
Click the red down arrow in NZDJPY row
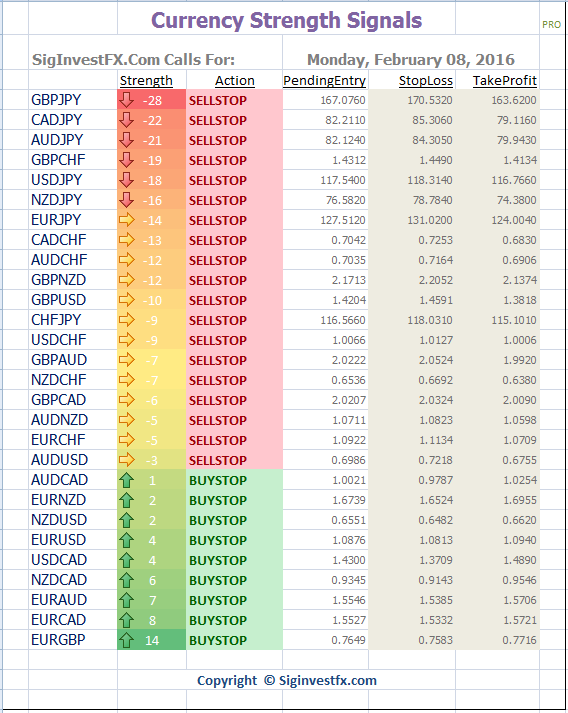pyautogui.click(x=126, y=200)
